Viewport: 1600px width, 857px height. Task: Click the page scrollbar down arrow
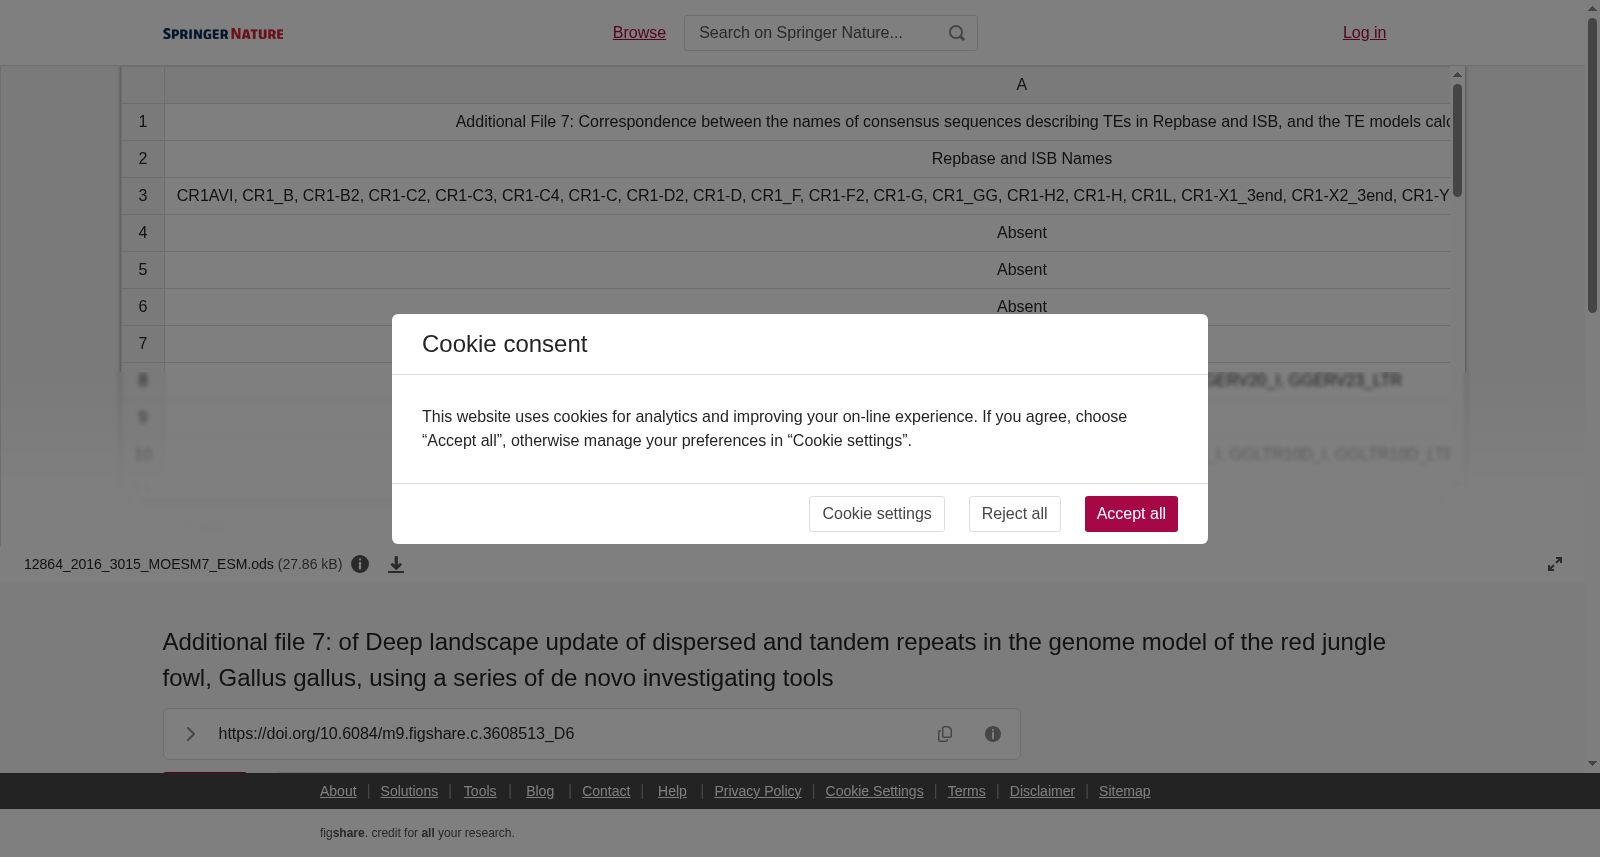1592,764
